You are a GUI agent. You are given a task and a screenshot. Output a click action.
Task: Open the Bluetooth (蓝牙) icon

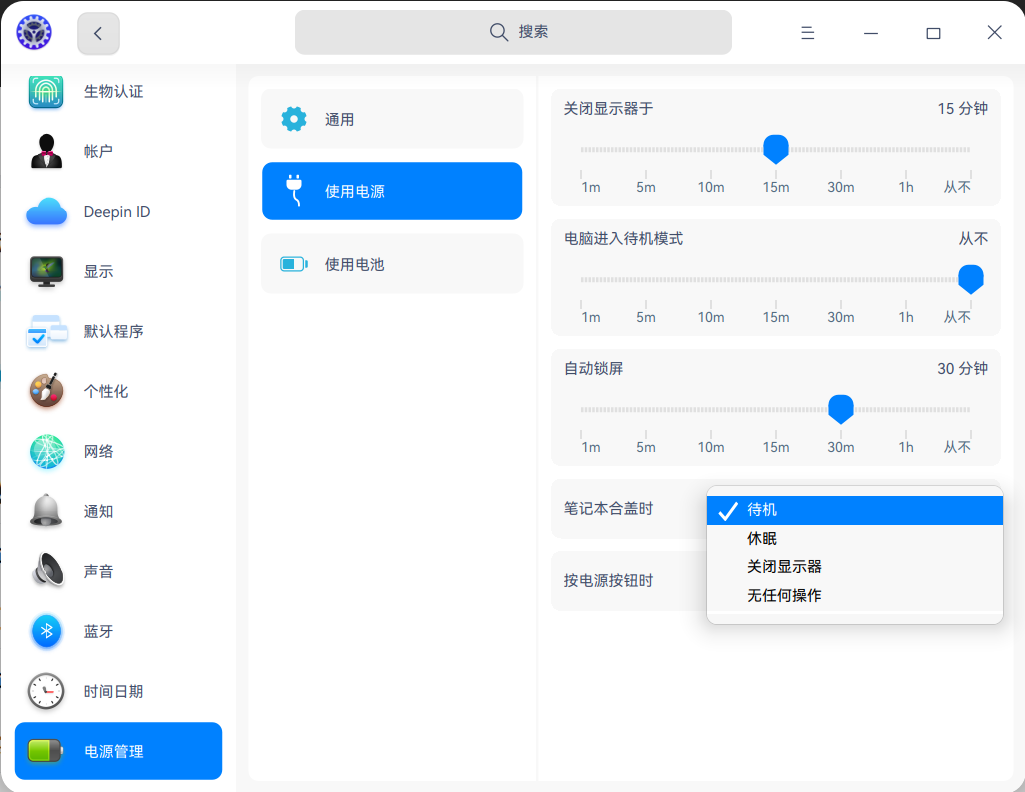coord(46,631)
